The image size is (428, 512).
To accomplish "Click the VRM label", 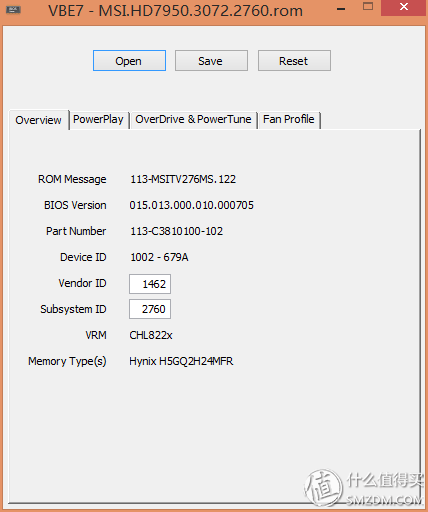I will pyautogui.click(x=96, y=335).
